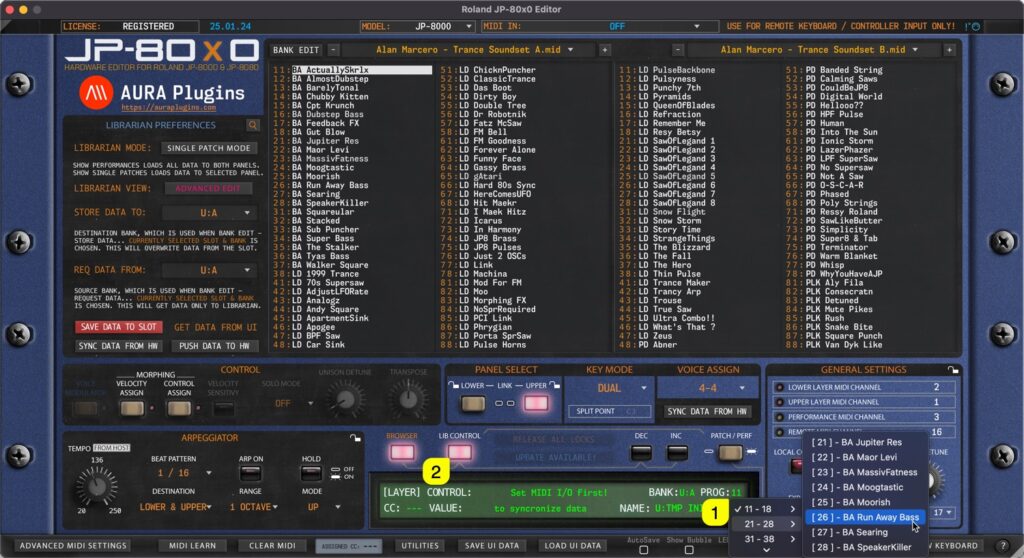Open the 31 - 38 submenu

coord(765,539)
